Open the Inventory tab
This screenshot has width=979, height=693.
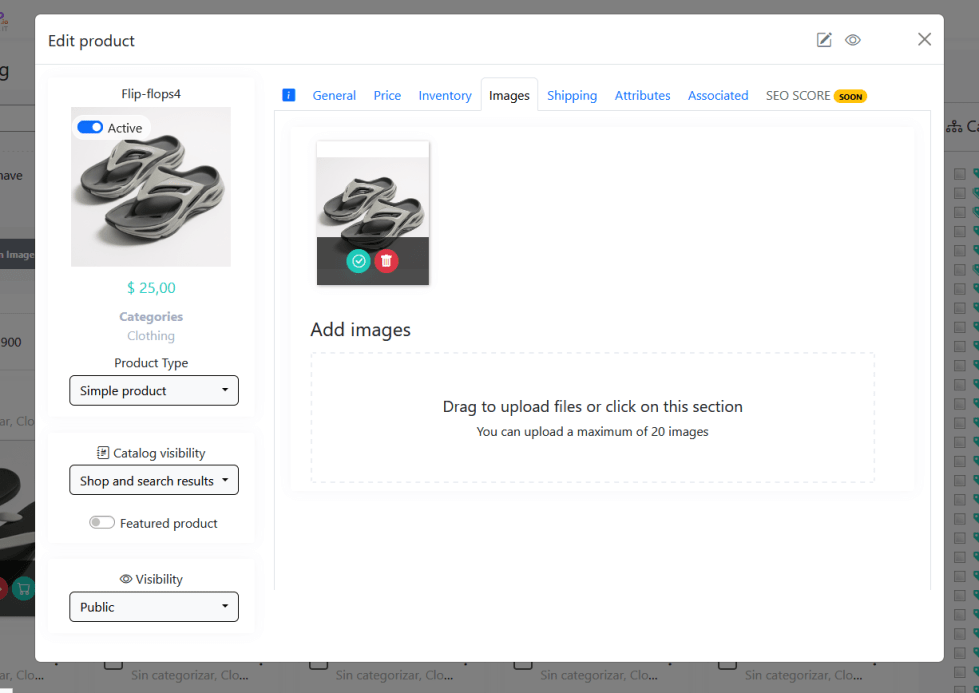pyautogui.click(x=445, y=96)
